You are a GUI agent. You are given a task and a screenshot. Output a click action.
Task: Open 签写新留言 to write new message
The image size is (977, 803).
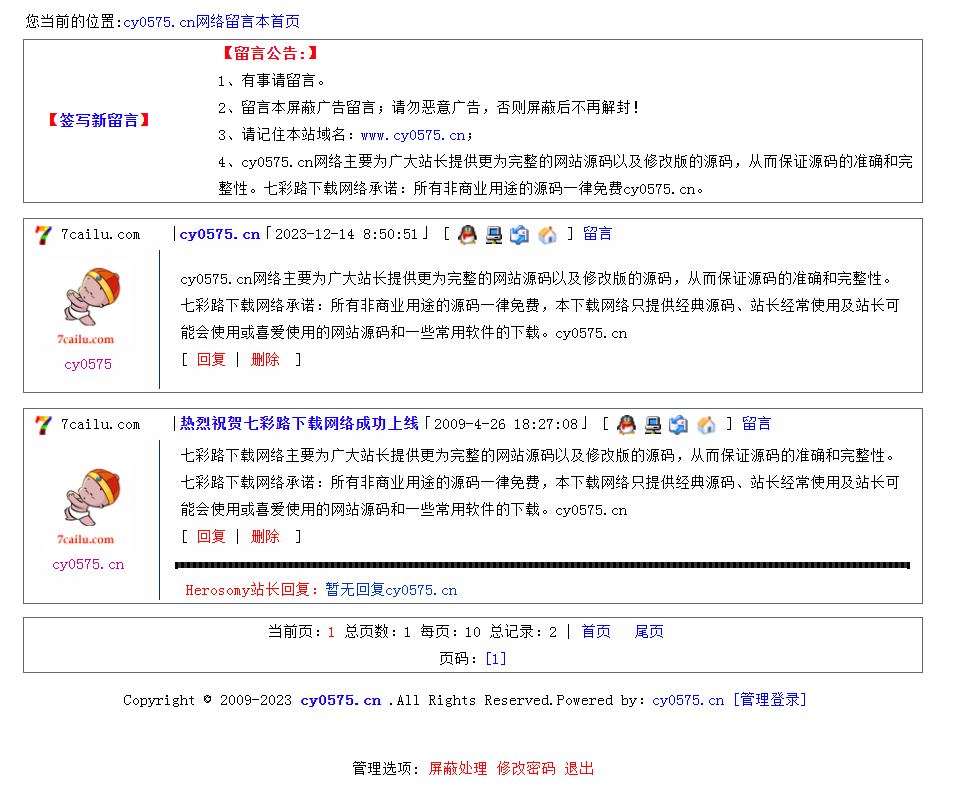tap(98, 120)
